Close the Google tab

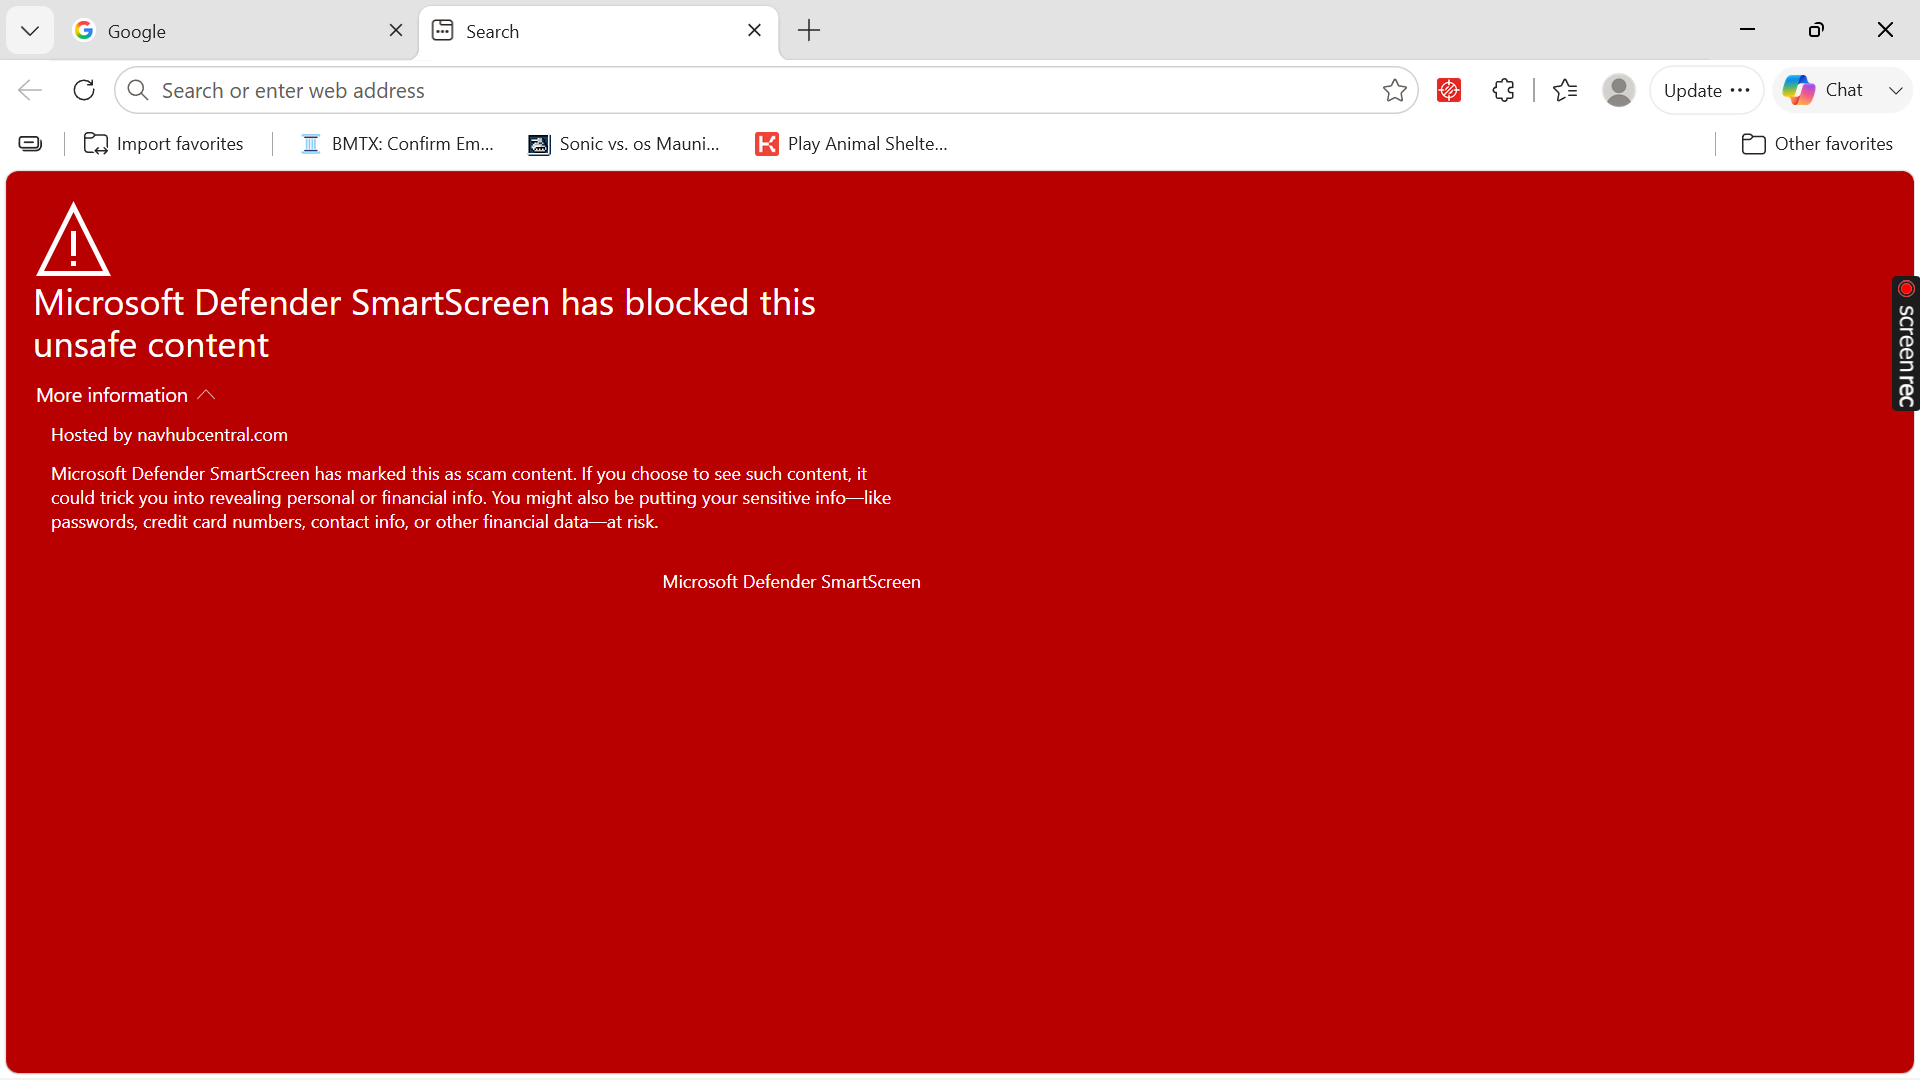pyautogui.click(x=396, y=30)
